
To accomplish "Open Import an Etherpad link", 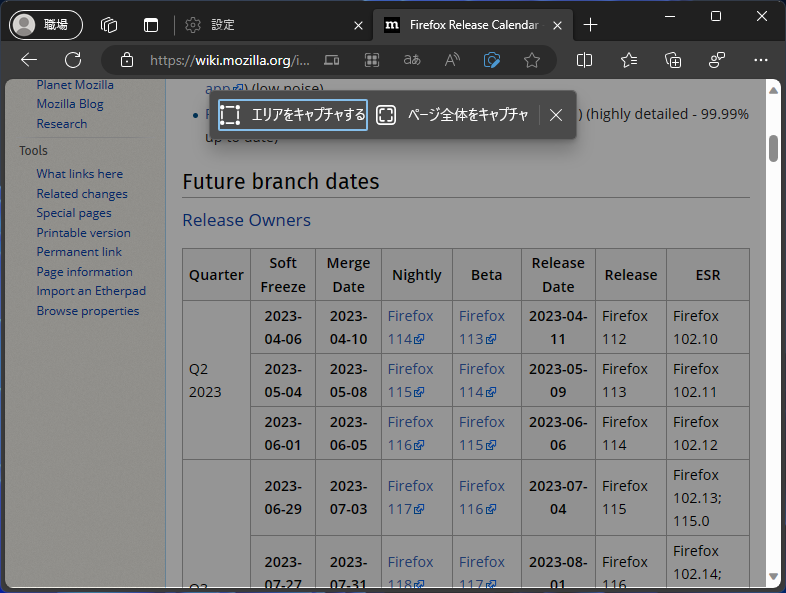I will point(91,291).
